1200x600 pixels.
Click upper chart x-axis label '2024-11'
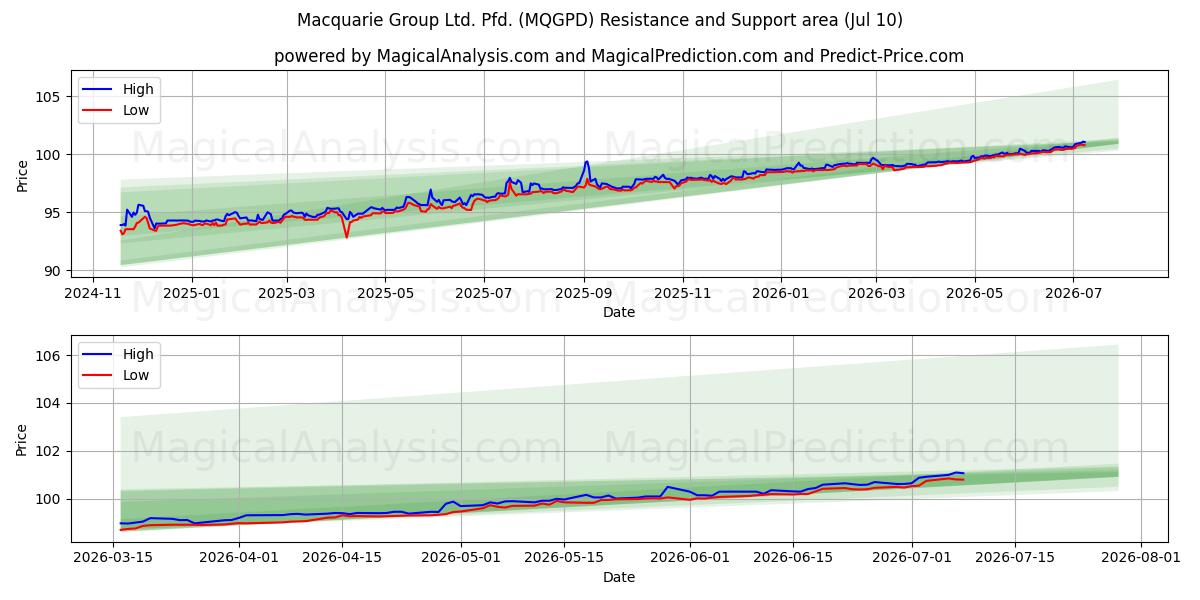coord(93,294)
